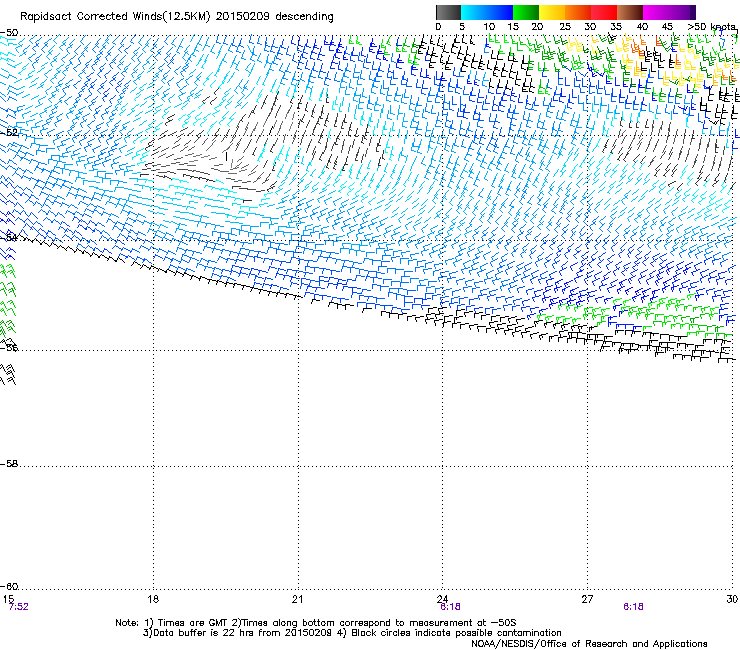The width and height of the screenshot is (740, 650).
Task: Click the latitude axis label '-52'
Action: click(x=9, y=132)
